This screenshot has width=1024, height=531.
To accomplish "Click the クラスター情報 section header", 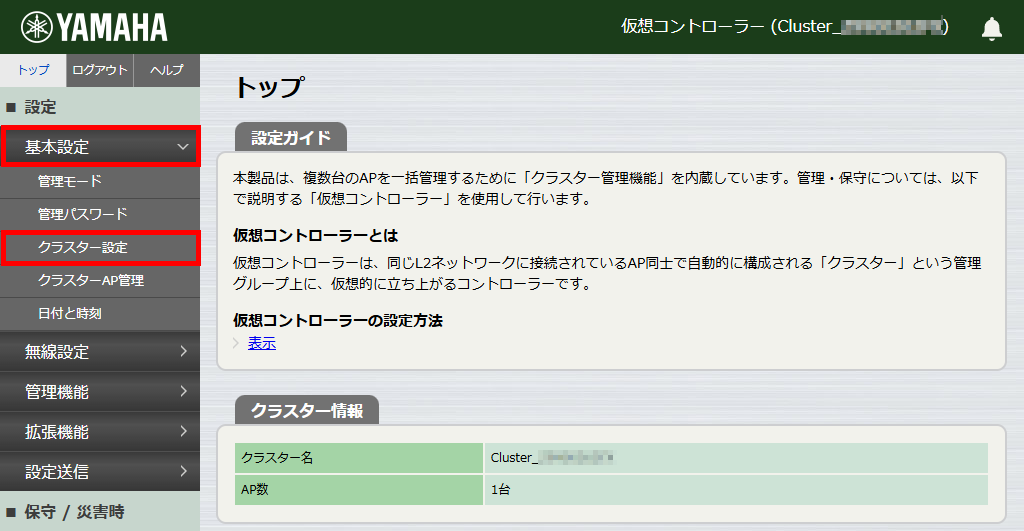I will tap(307, 410).
